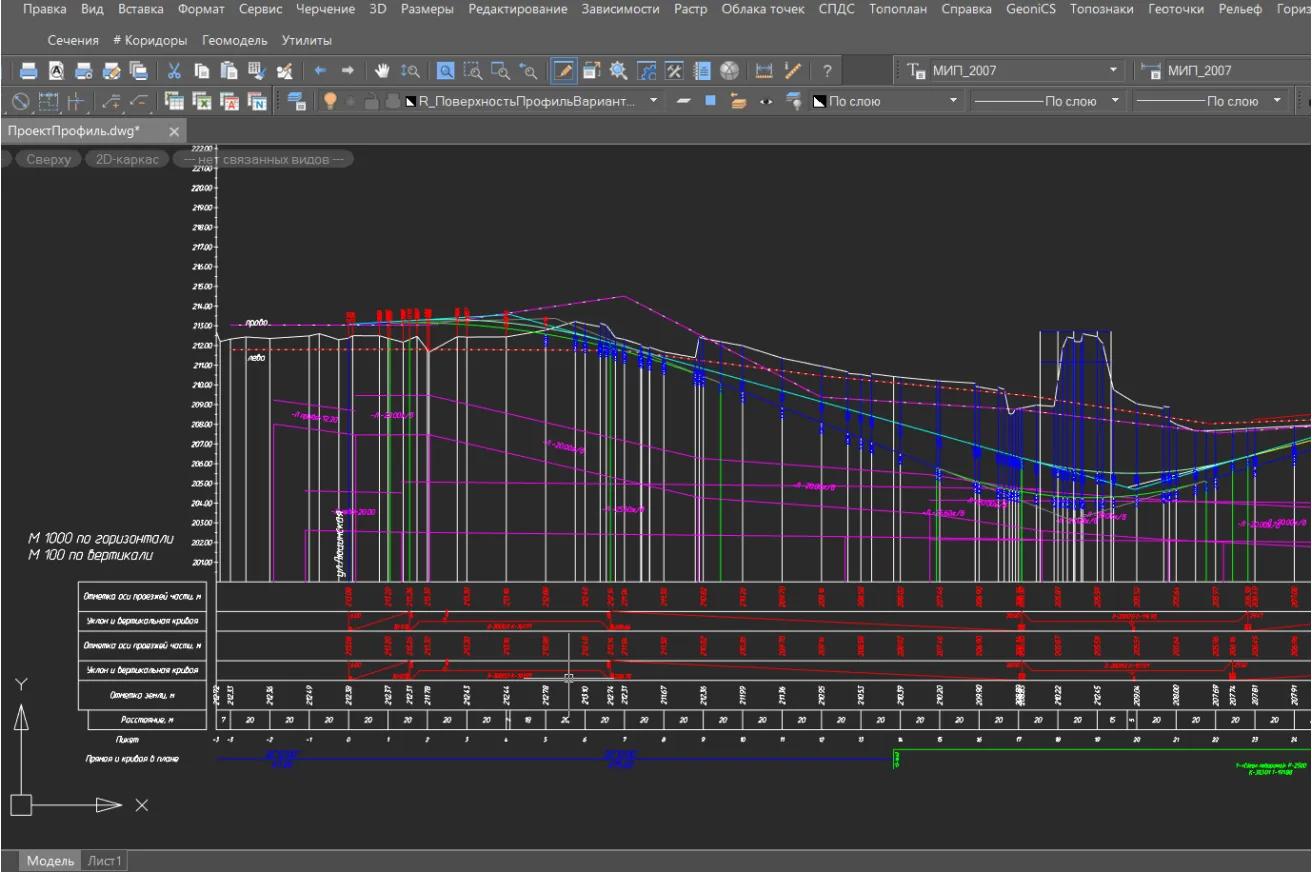Click the Excel table export icon
Viewport: 1312px width, 872px height.
(202, 101)
